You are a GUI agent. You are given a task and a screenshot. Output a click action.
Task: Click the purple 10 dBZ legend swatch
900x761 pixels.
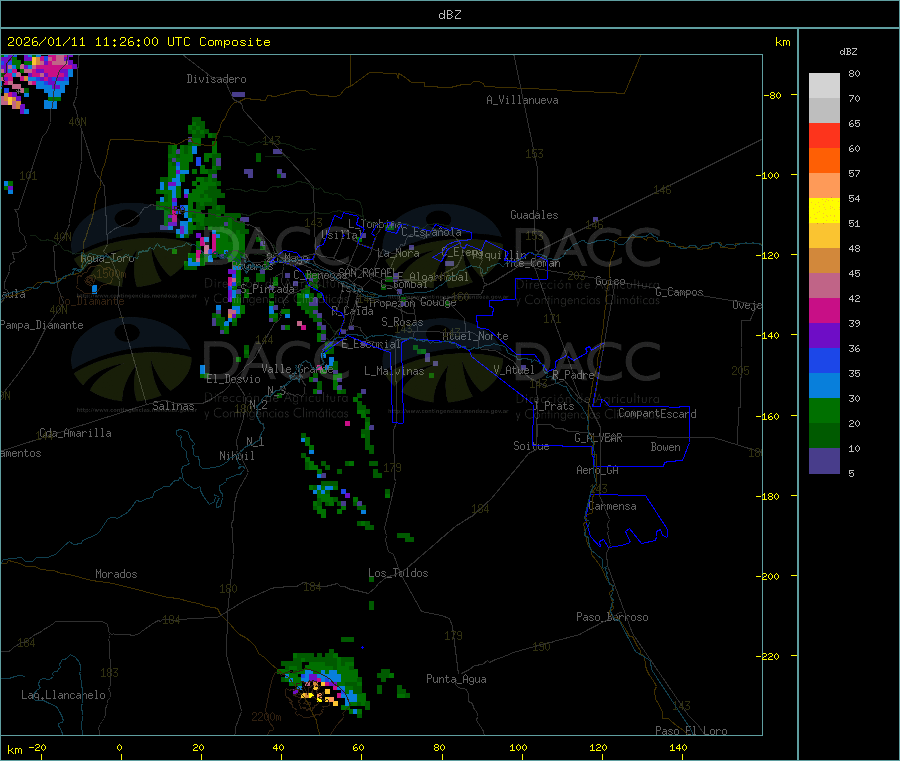click(x=824, y=461)
